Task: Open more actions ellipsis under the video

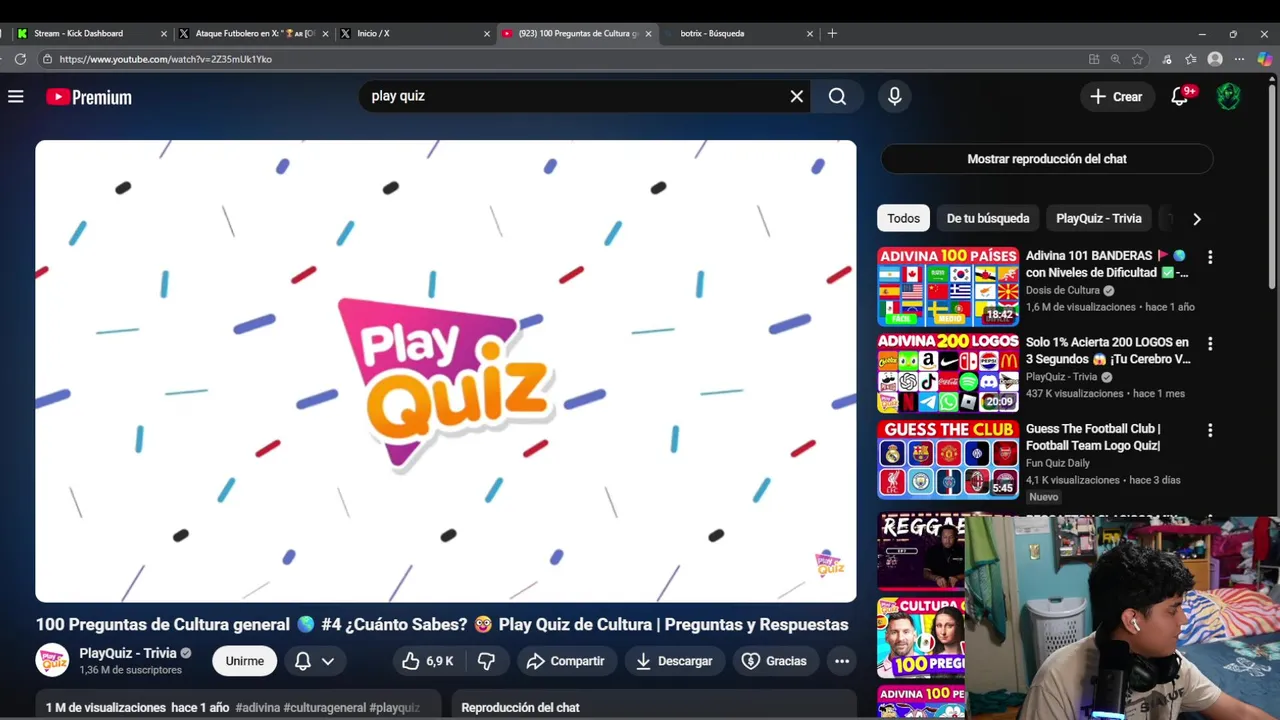Action: [x=842, y=661]
